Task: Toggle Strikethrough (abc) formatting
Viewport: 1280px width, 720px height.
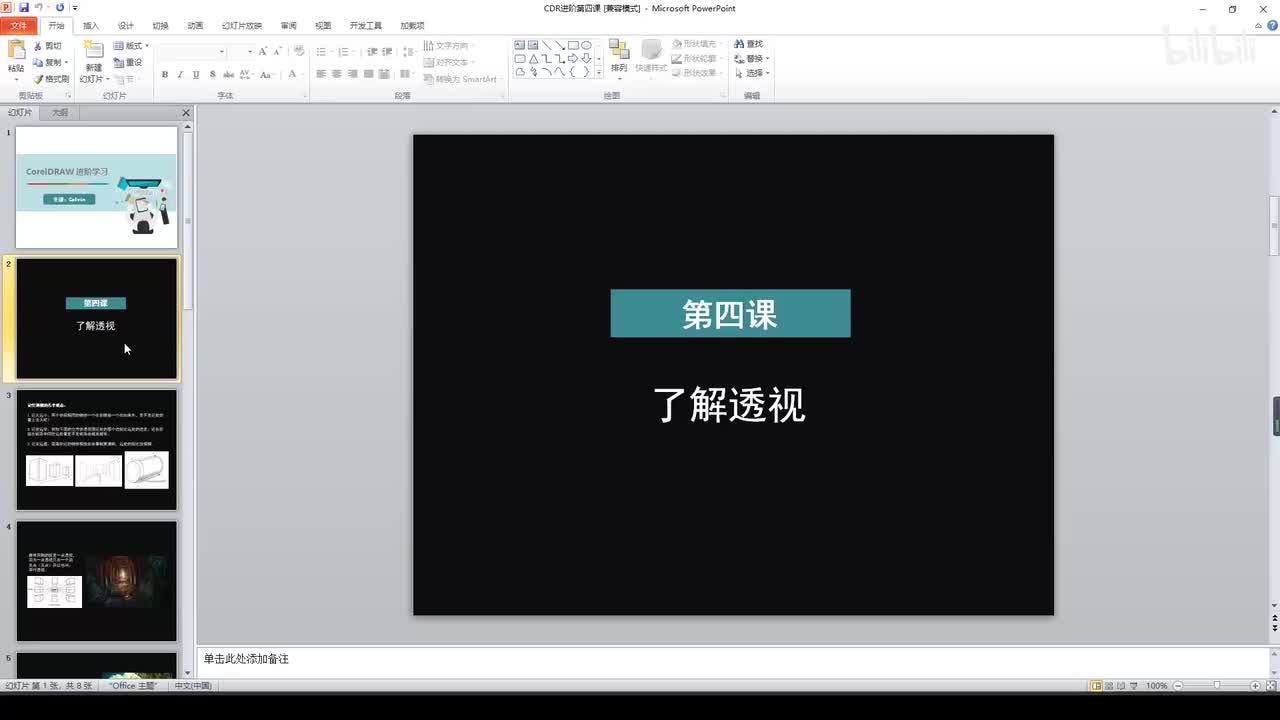Action: tap(227, 75)
